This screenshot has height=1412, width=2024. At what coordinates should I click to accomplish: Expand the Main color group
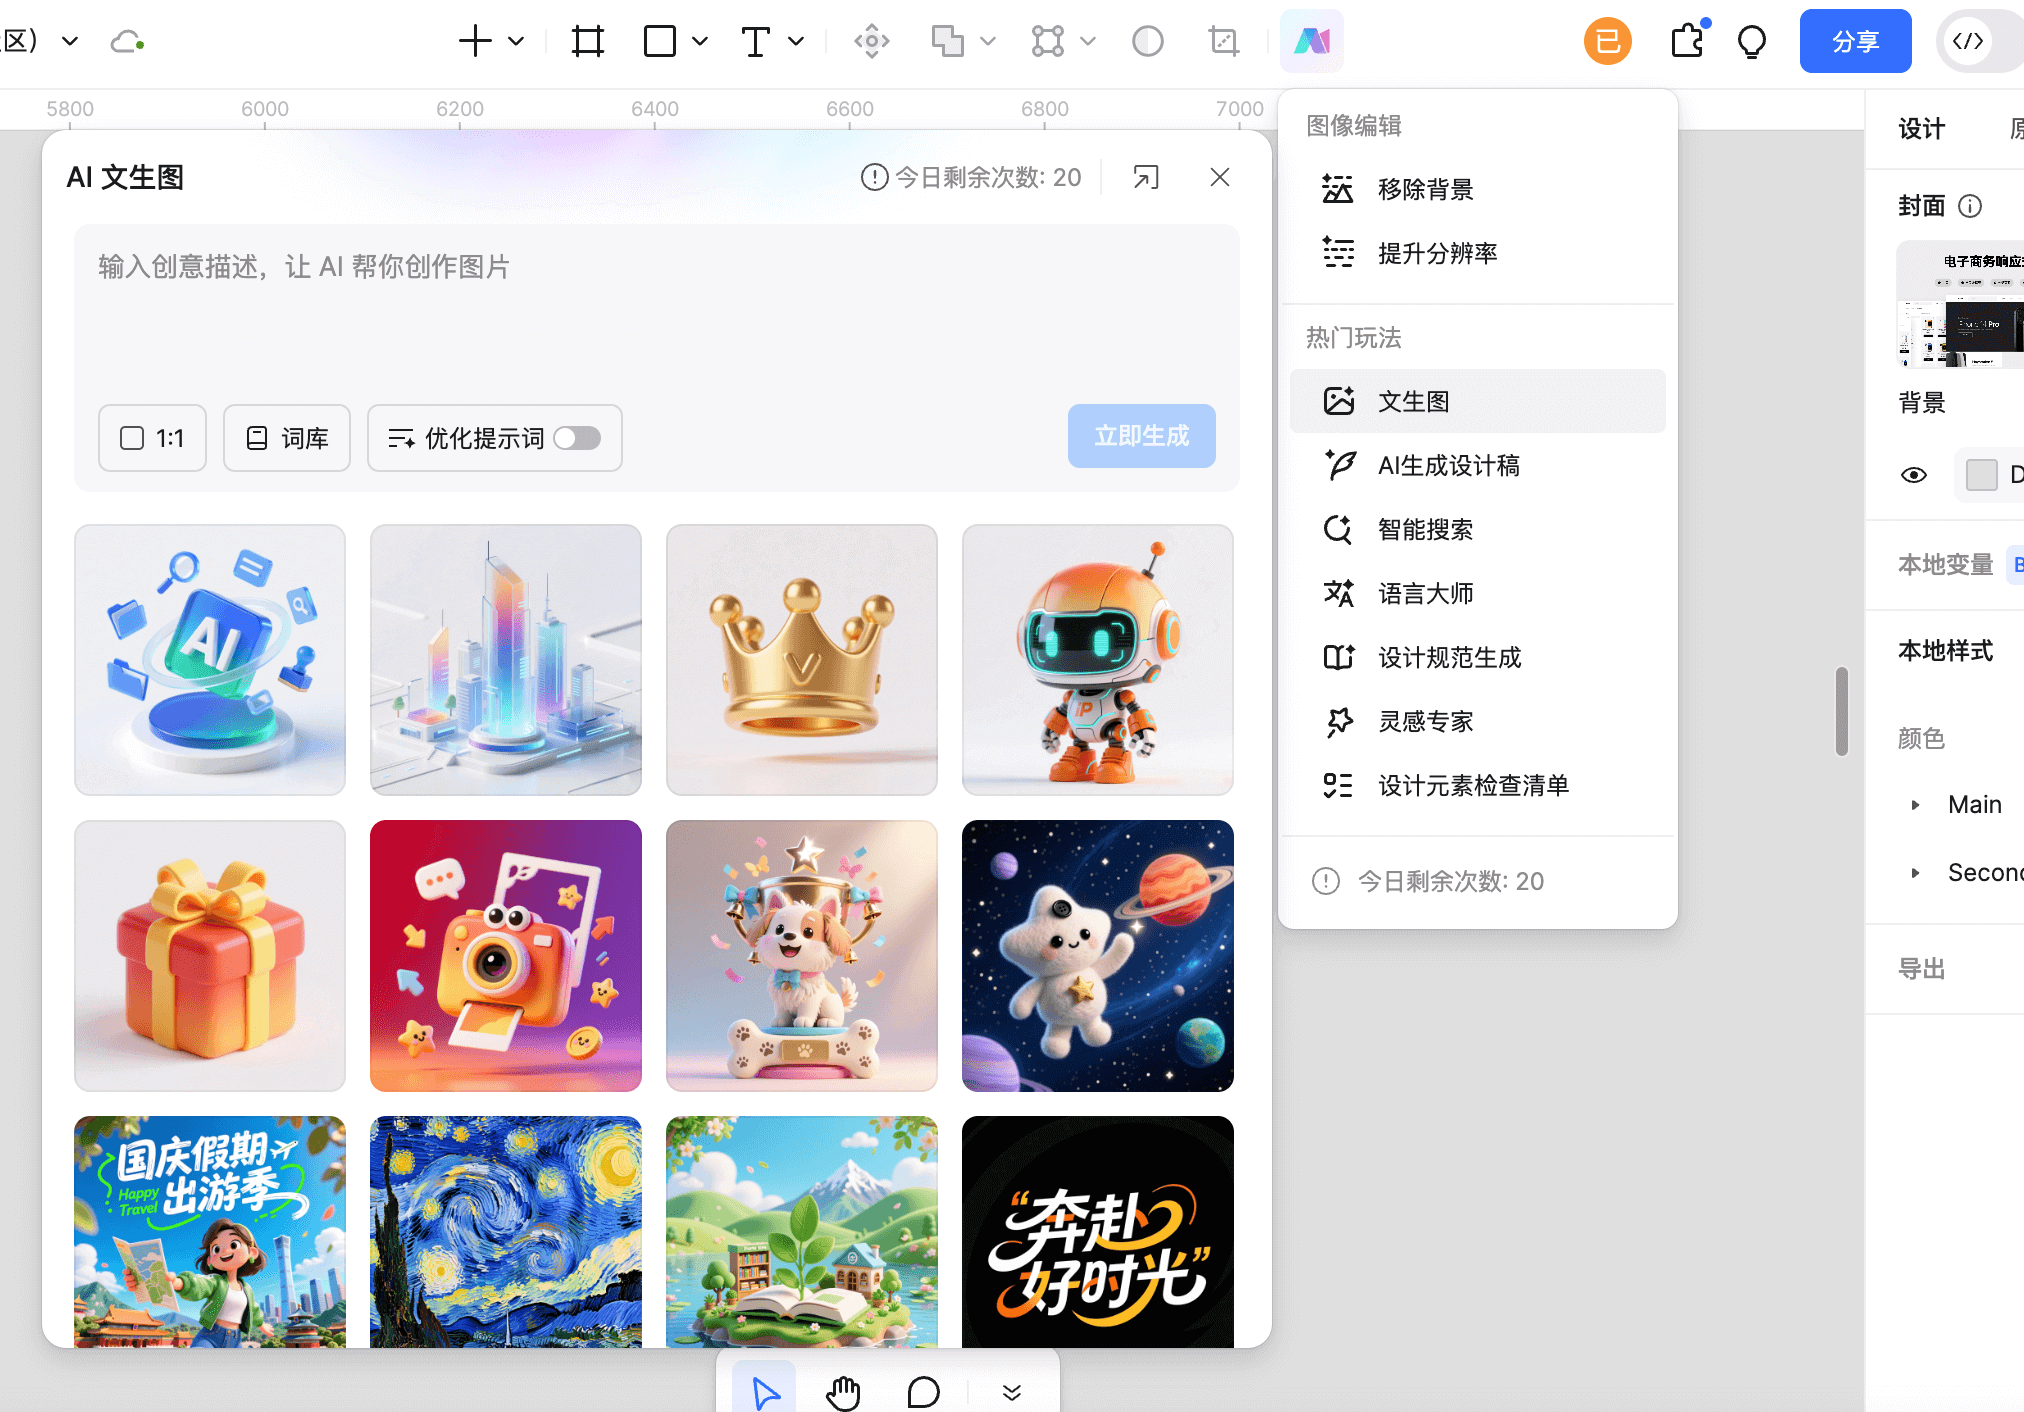coord(1917,804)
